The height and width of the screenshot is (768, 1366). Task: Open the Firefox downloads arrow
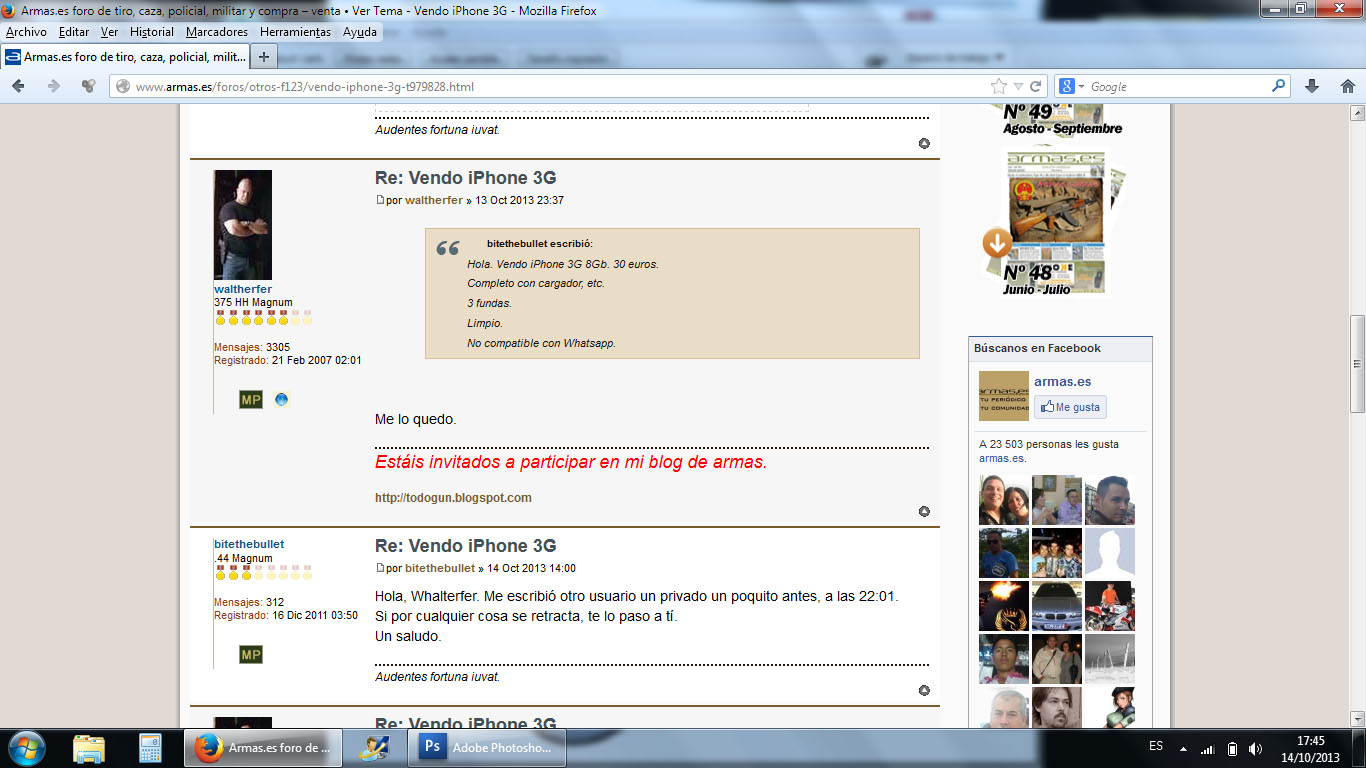point(1312,87)
